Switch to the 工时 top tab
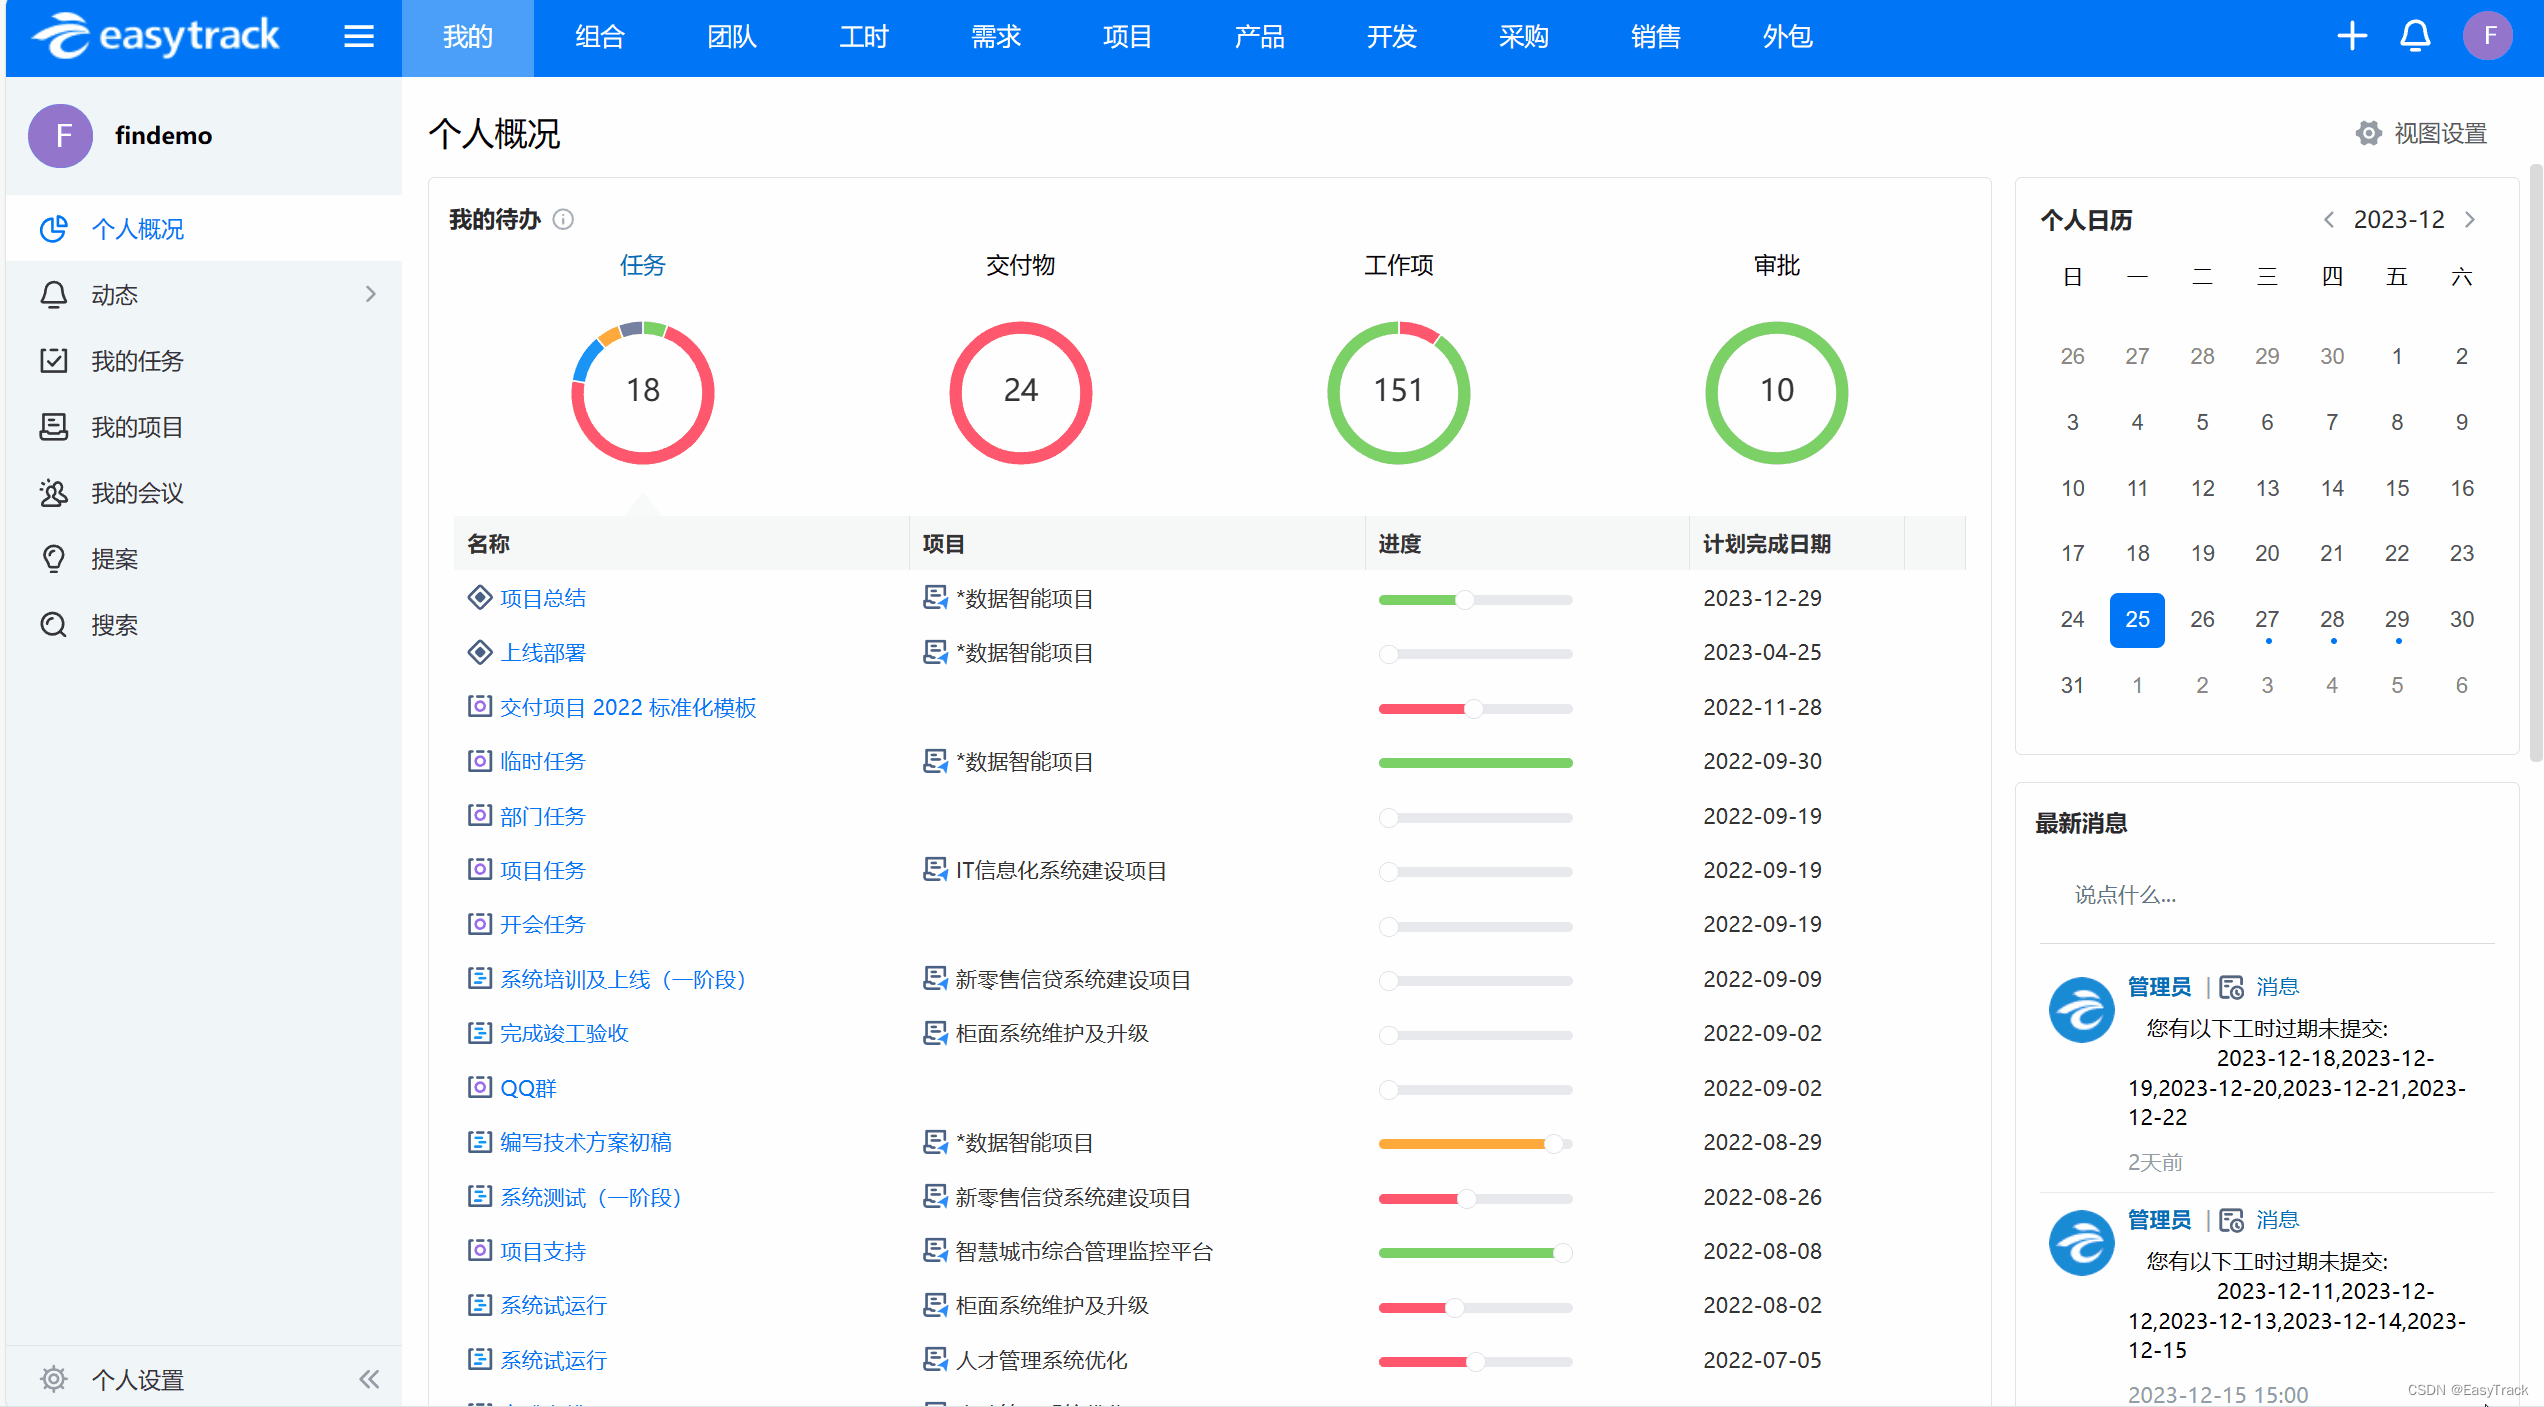 863,37
